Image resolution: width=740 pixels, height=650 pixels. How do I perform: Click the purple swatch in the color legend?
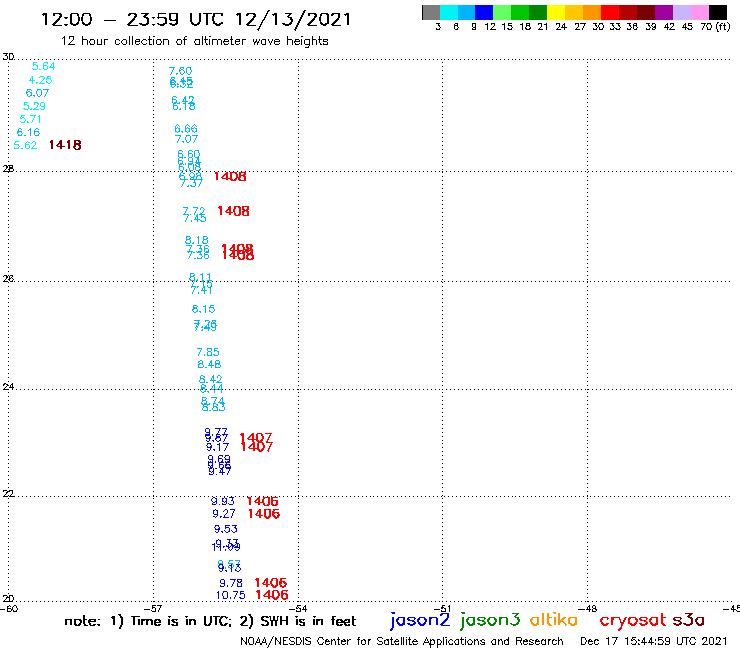[664, 12]
